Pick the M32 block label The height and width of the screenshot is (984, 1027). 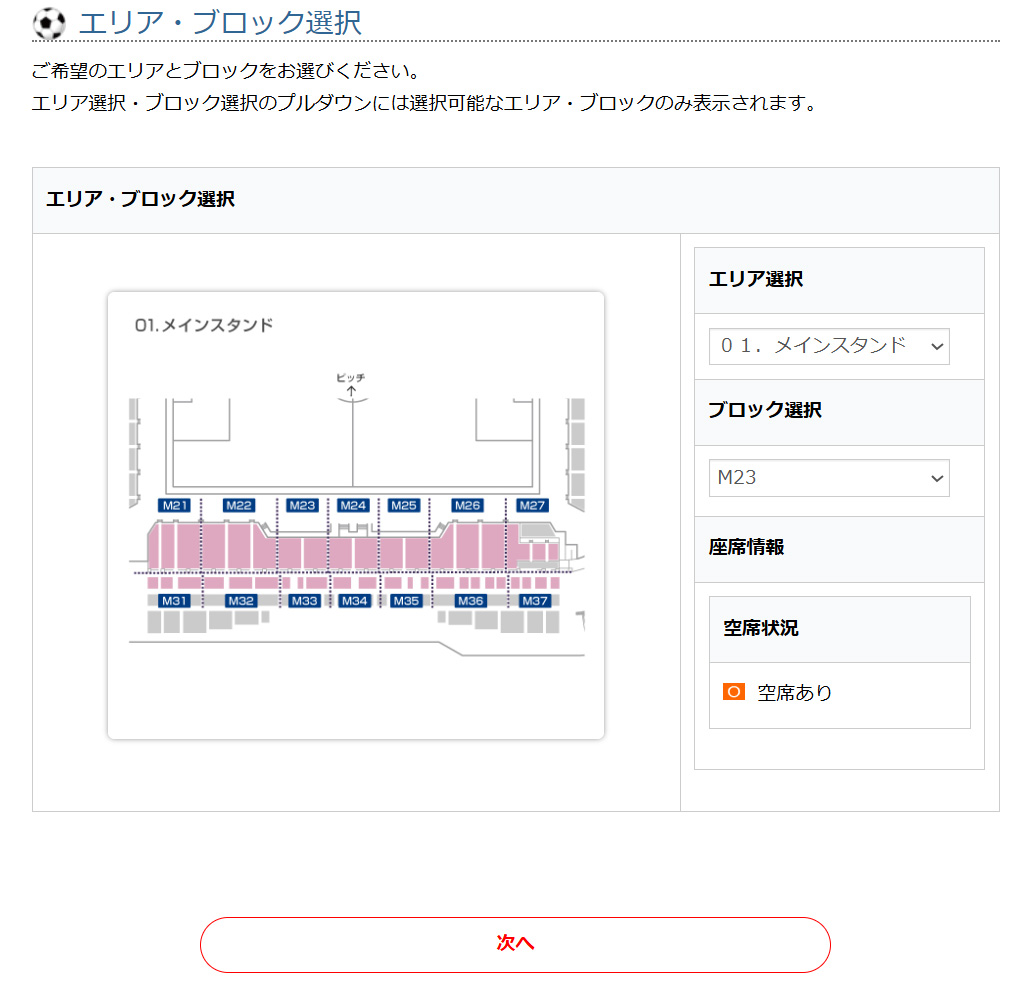(241, 601)
